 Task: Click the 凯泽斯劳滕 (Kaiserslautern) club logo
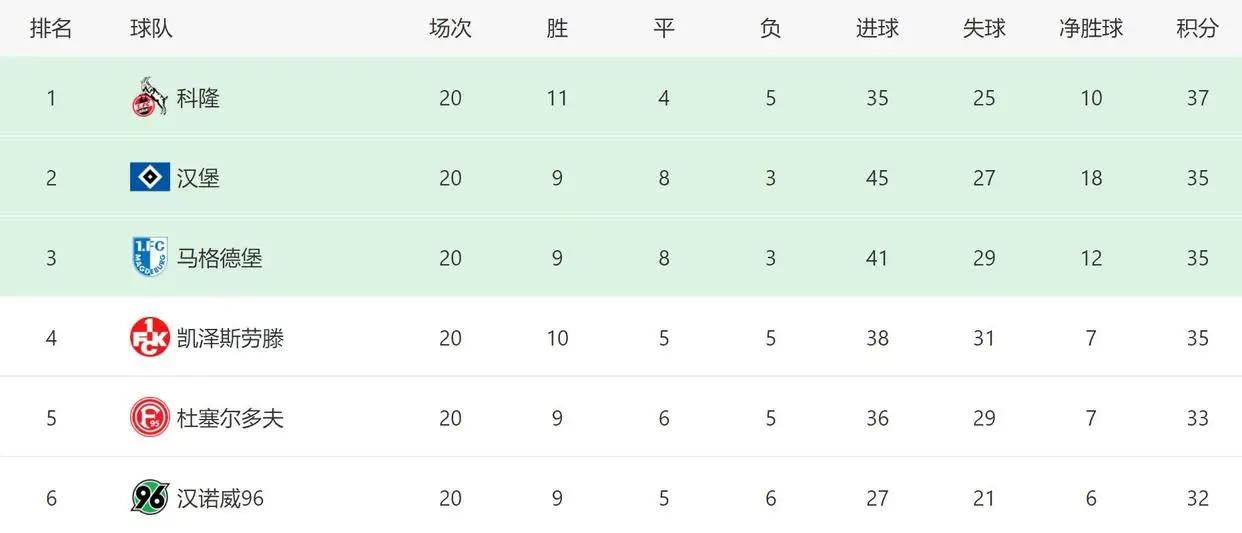(150, 337)
